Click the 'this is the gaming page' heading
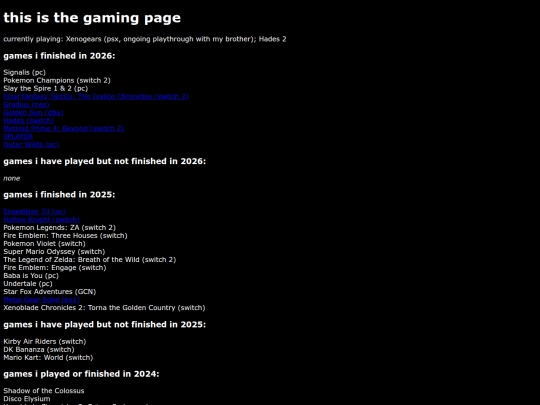Screen dimensions: 540x405 click(x=92, y=18)
